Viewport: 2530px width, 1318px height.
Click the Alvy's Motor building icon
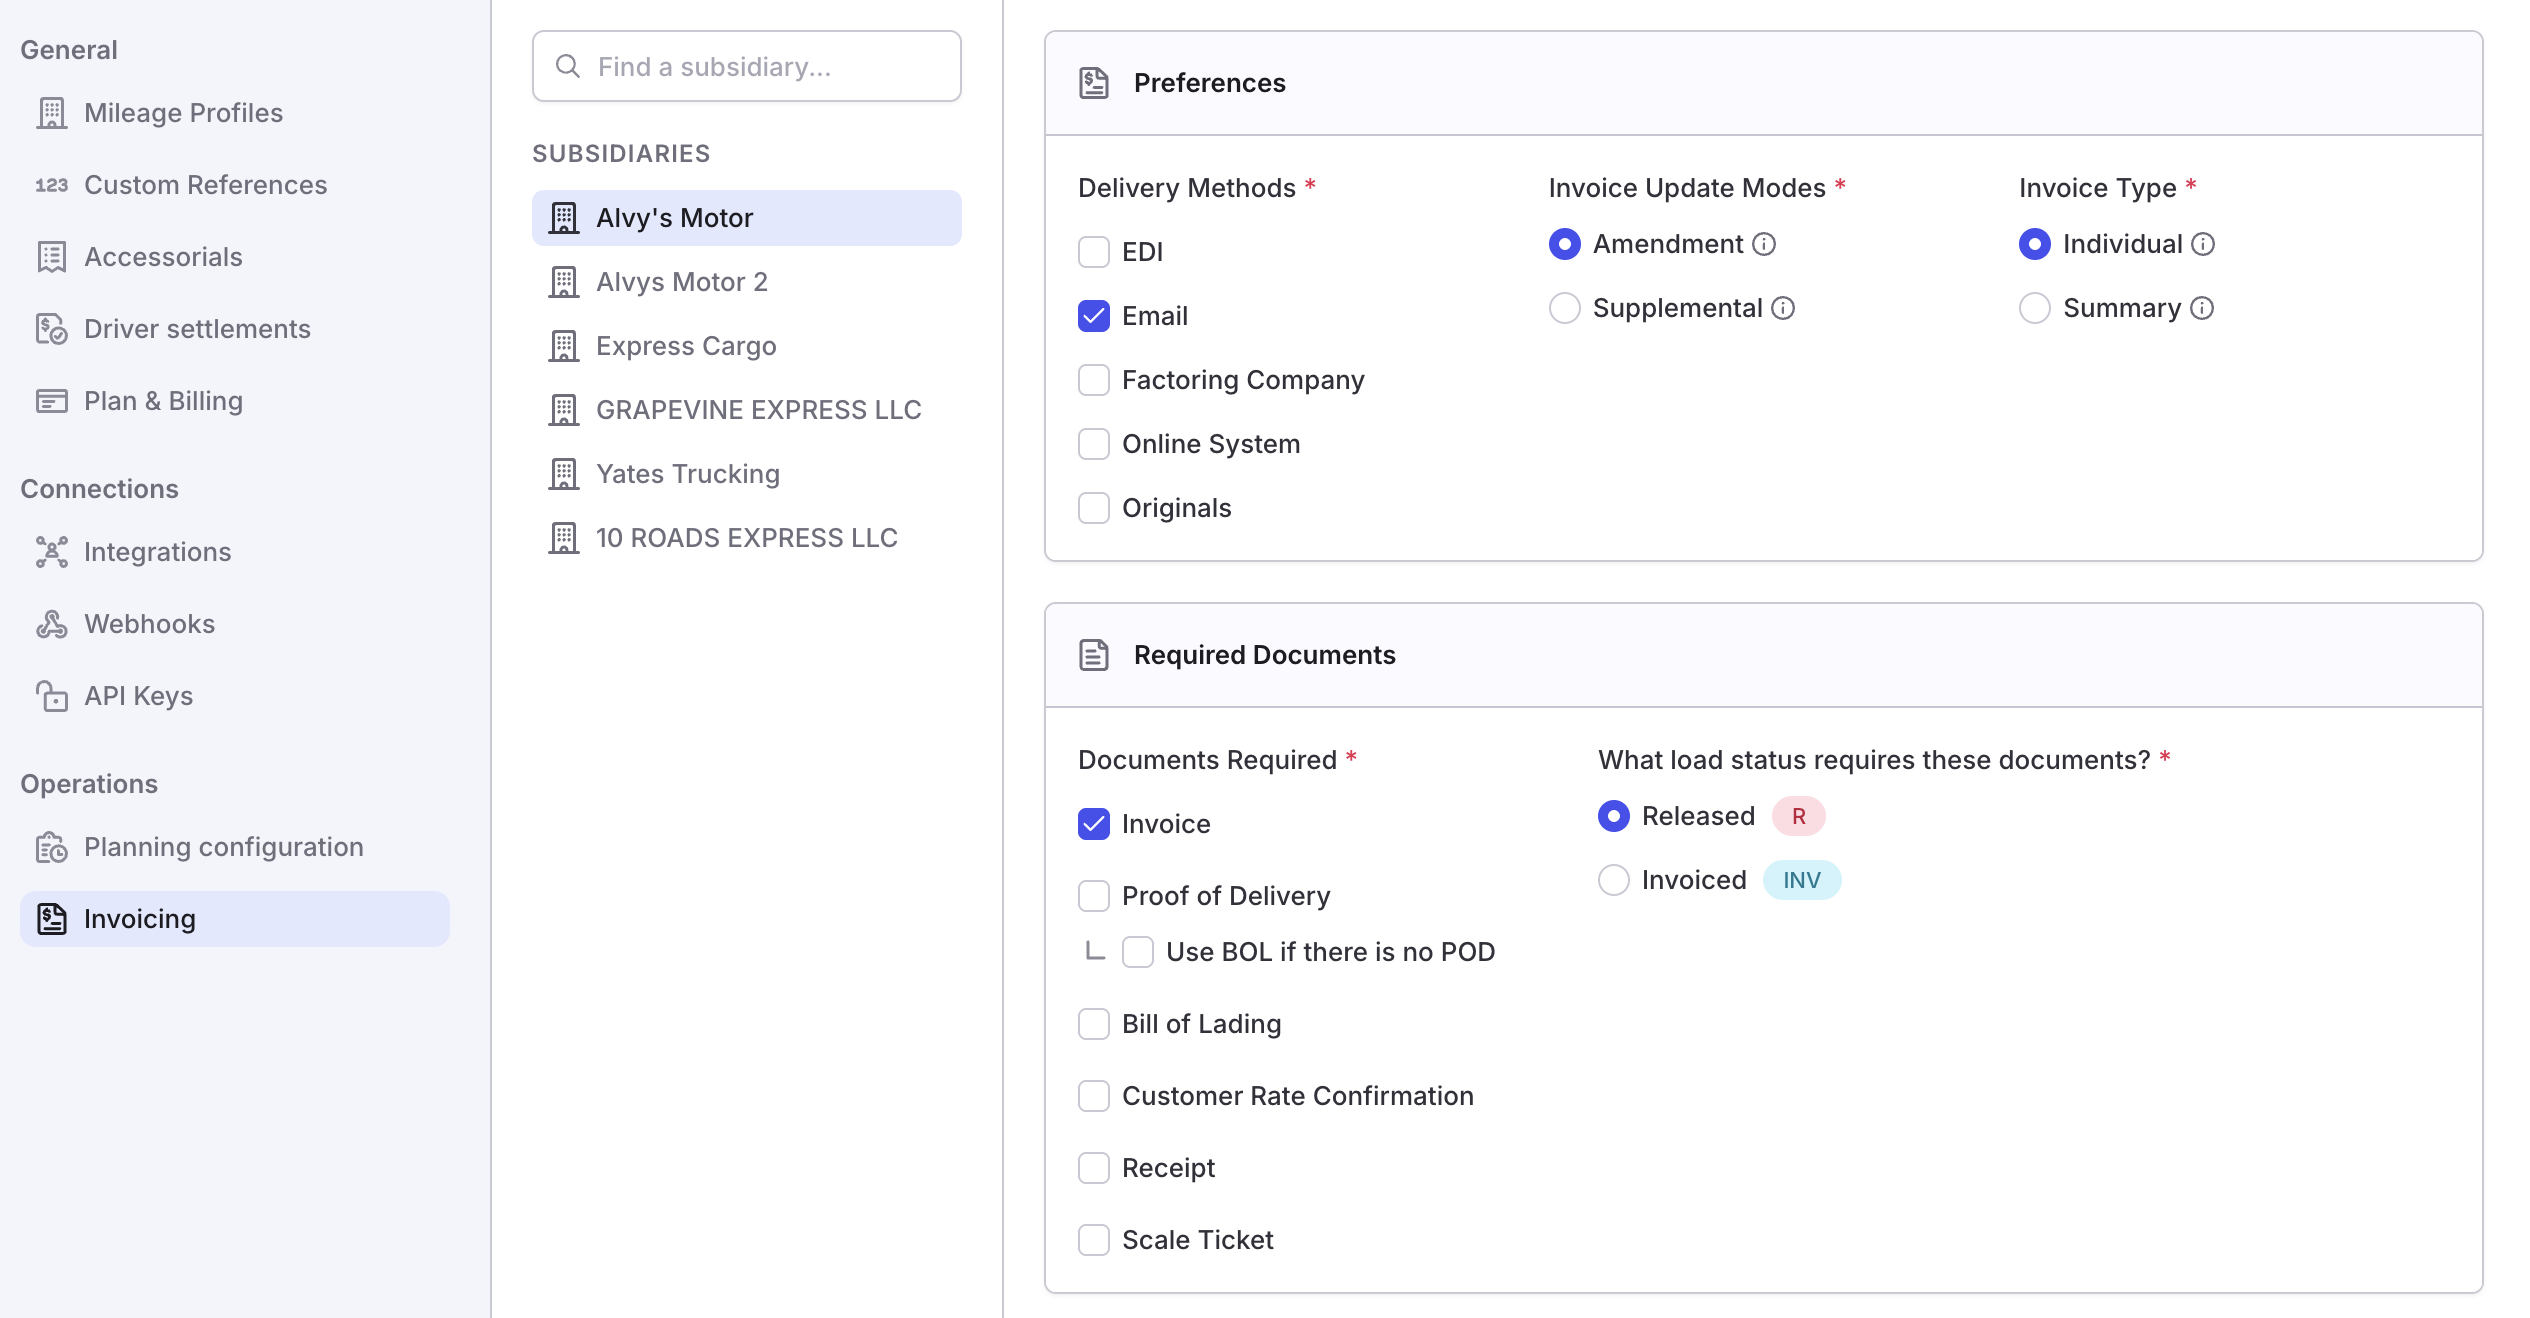(x=564, y=218)
